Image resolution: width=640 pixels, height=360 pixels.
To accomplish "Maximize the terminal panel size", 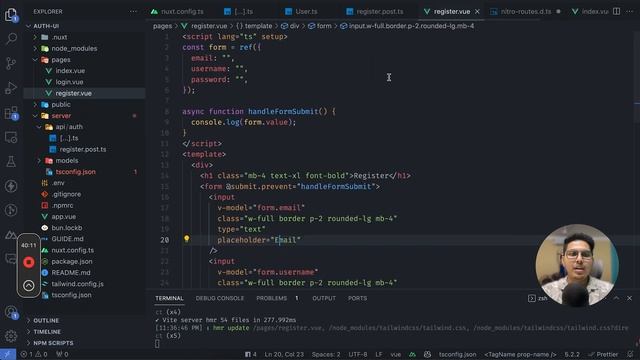I will coord(616,298).
